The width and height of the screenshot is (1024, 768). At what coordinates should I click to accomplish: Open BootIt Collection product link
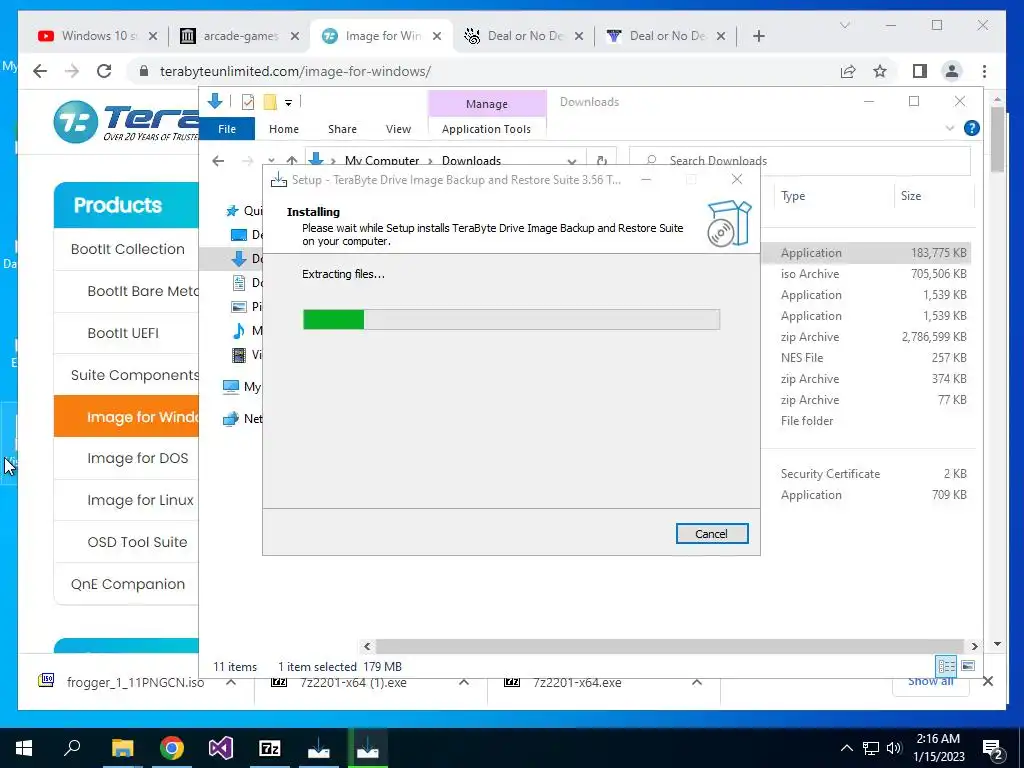pos(128,249)
